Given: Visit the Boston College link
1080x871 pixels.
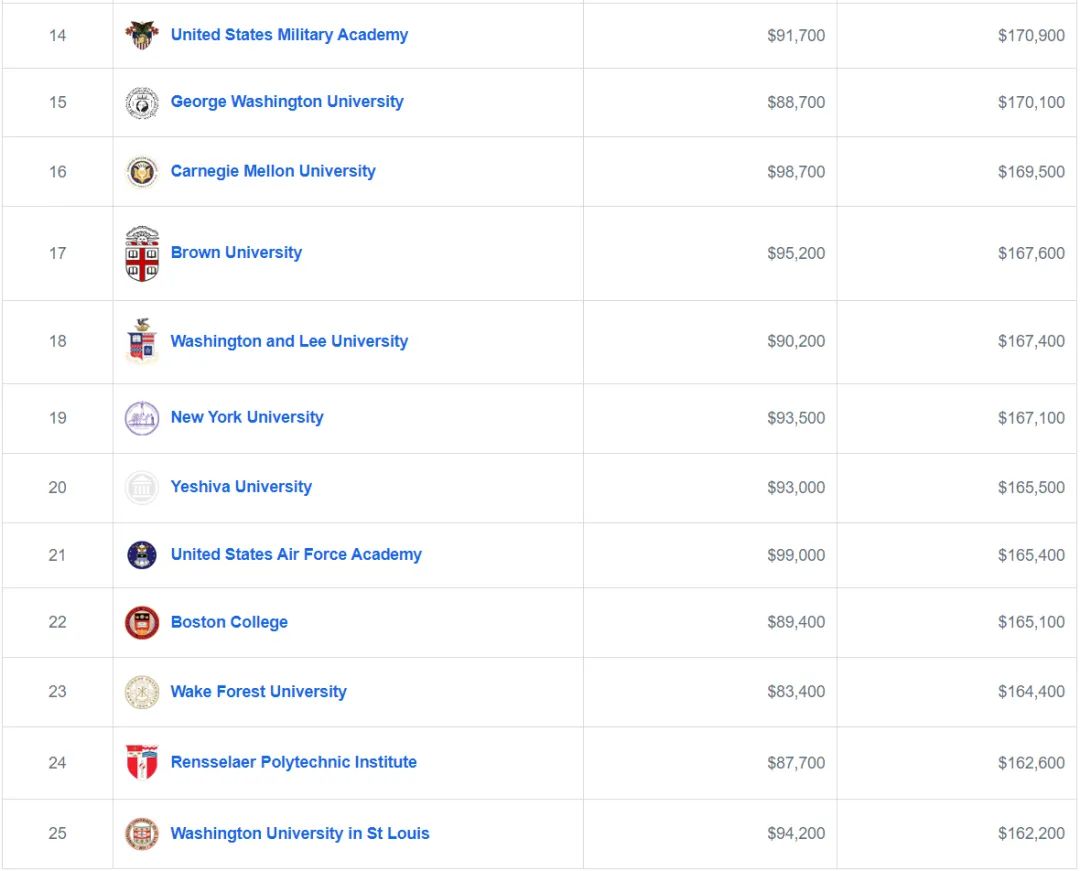Looking at the screenshot, I should coord(229,622).
